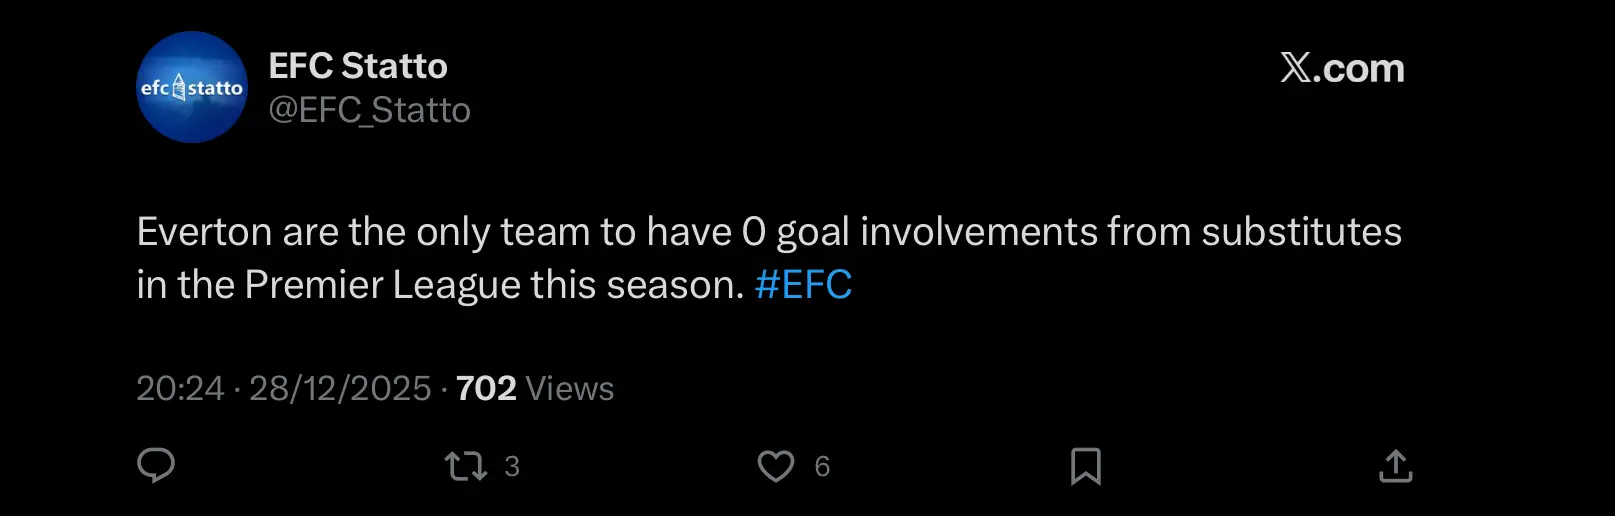Click the 'goal involvements' phrase in the tweet
1615x516 pixels.
pyautogui.click(x=937, y=232)
